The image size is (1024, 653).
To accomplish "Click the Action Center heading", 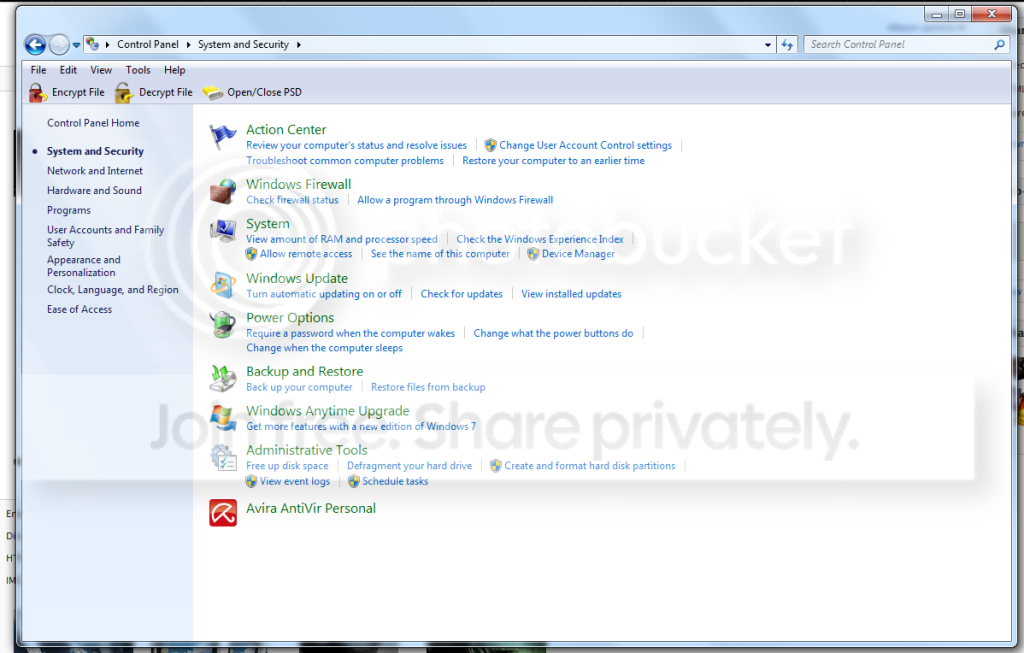I will pos(286,129).
